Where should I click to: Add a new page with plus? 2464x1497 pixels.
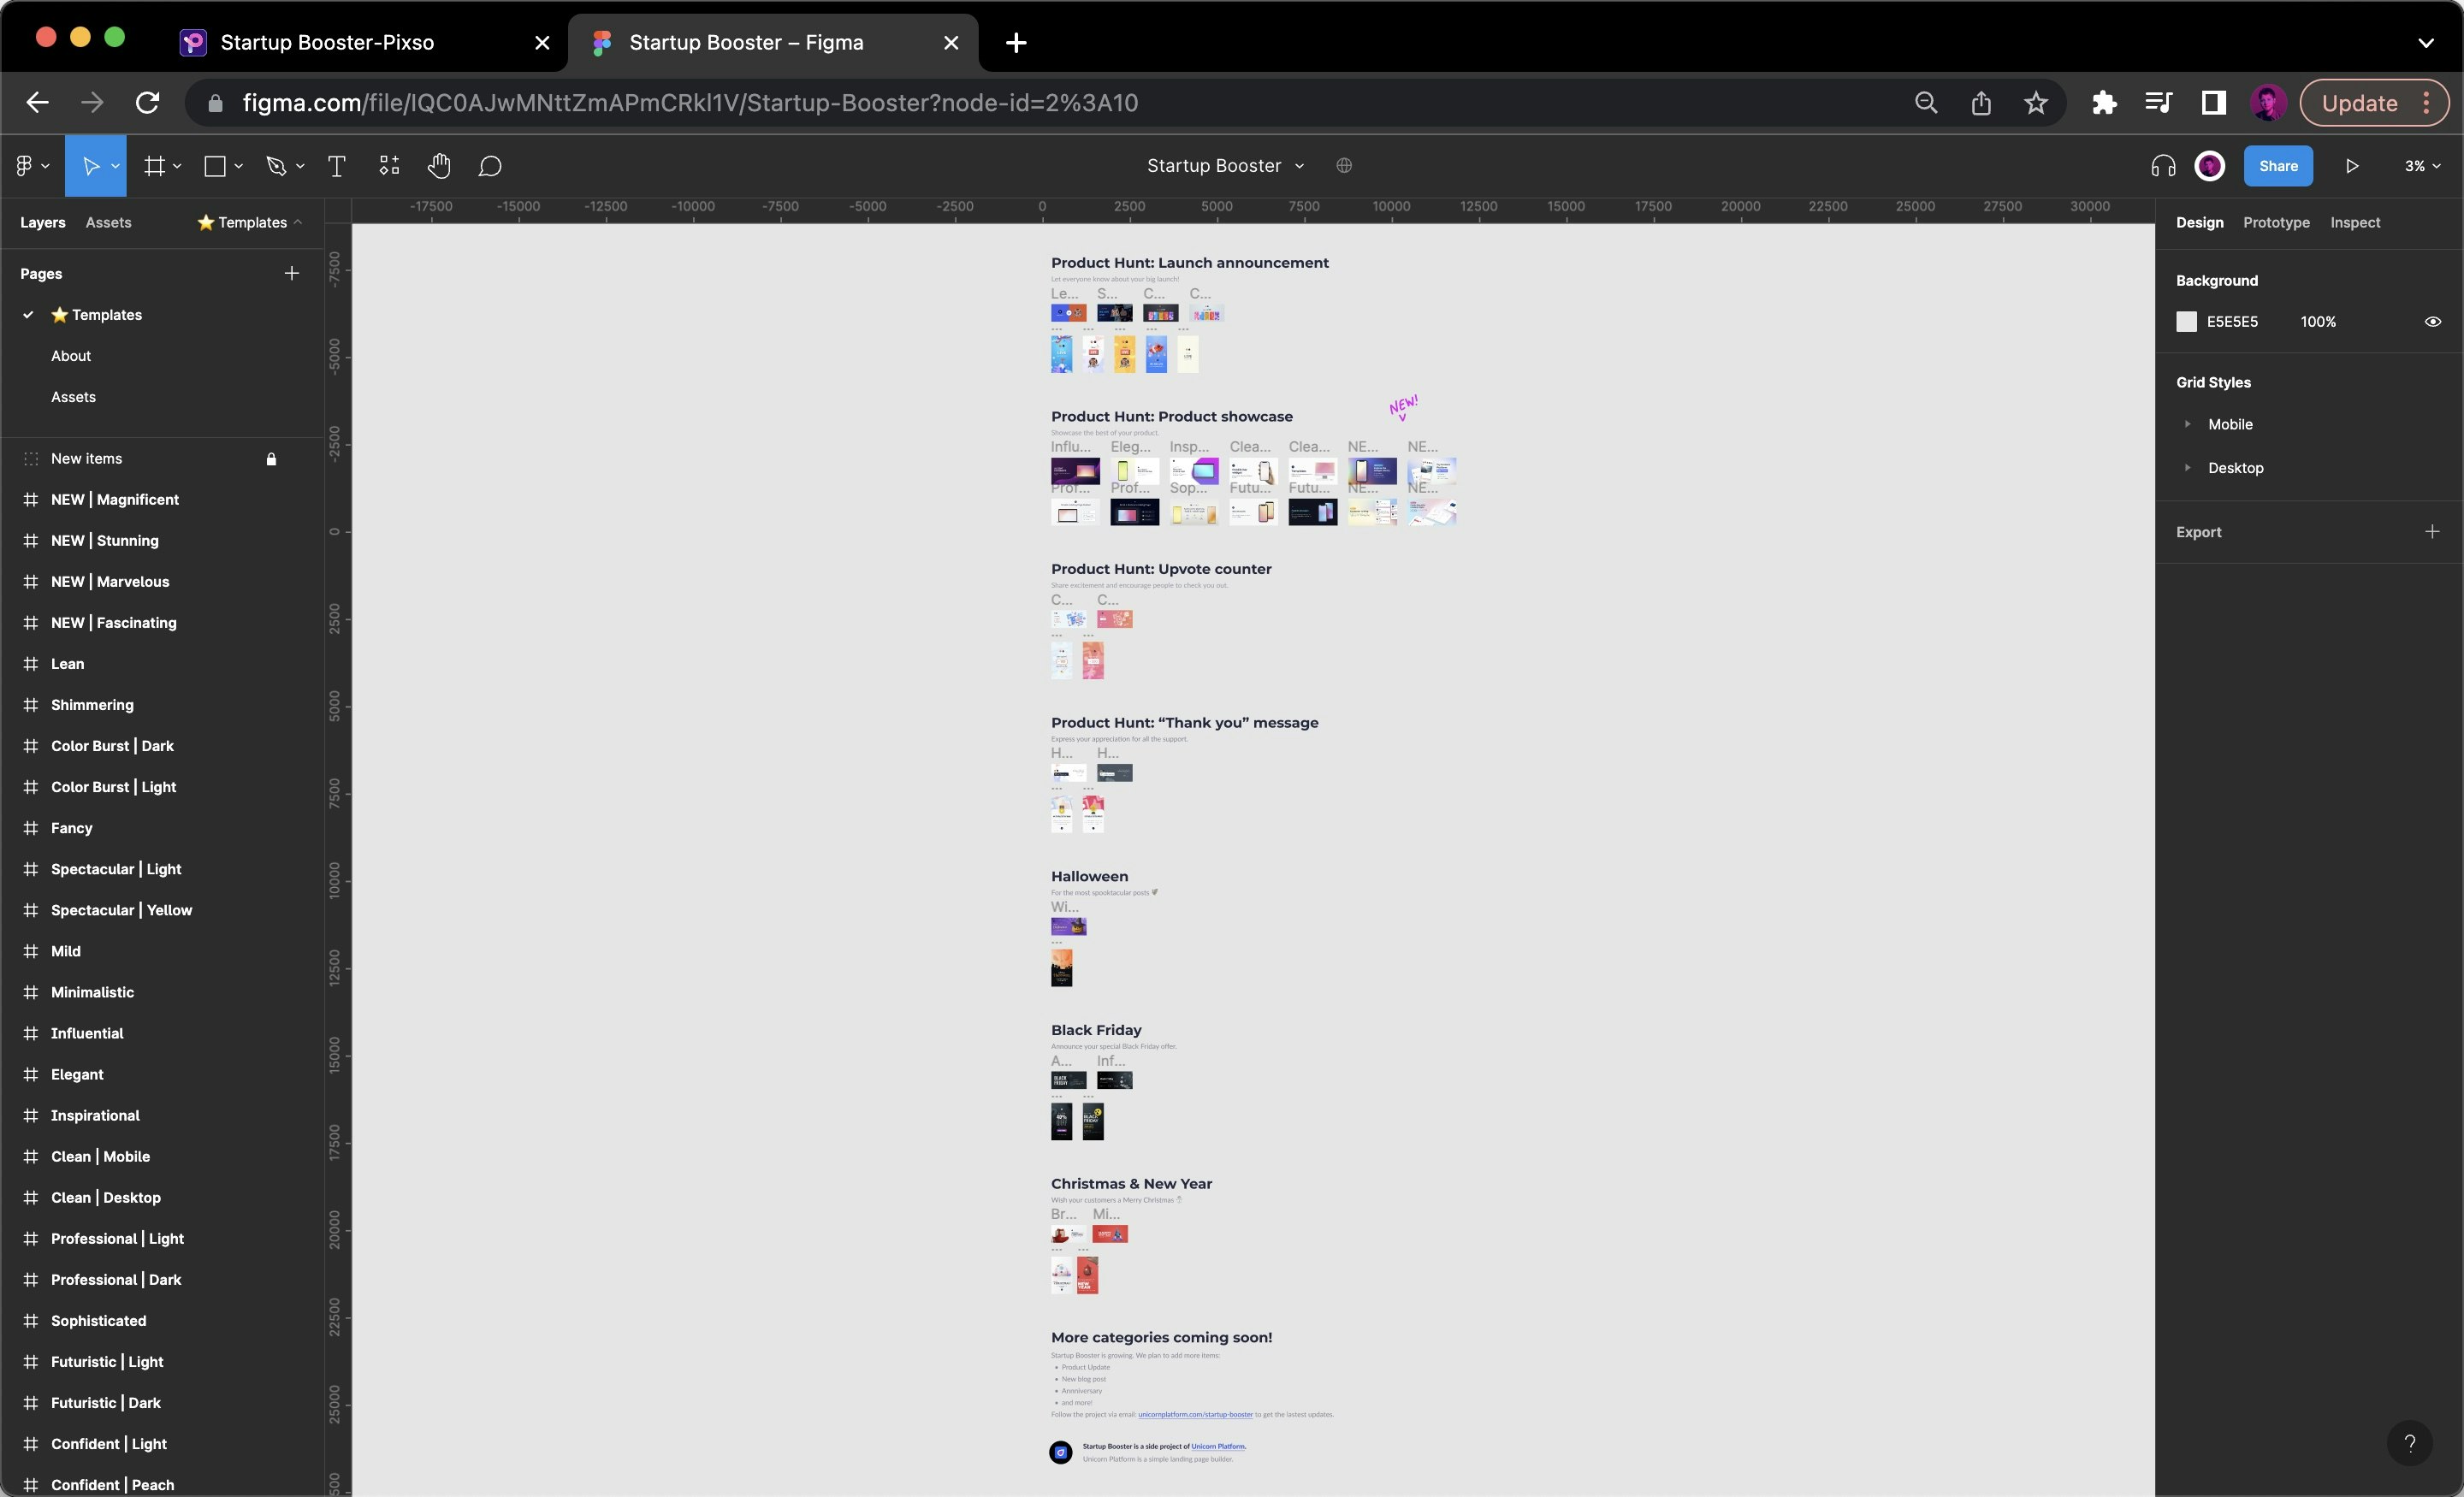pos(291,273)
